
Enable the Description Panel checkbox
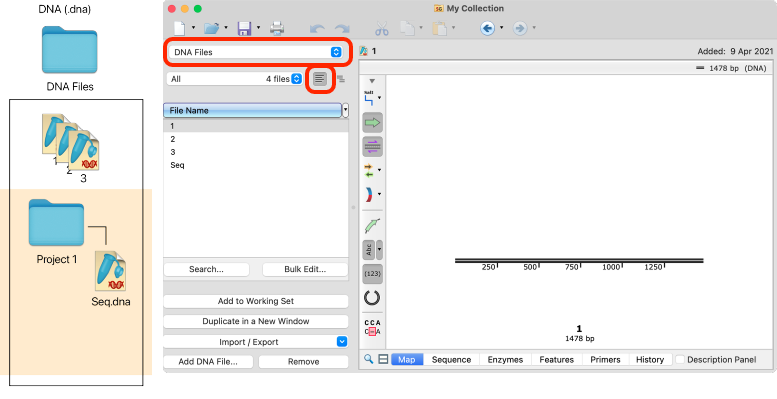[680, 359]
